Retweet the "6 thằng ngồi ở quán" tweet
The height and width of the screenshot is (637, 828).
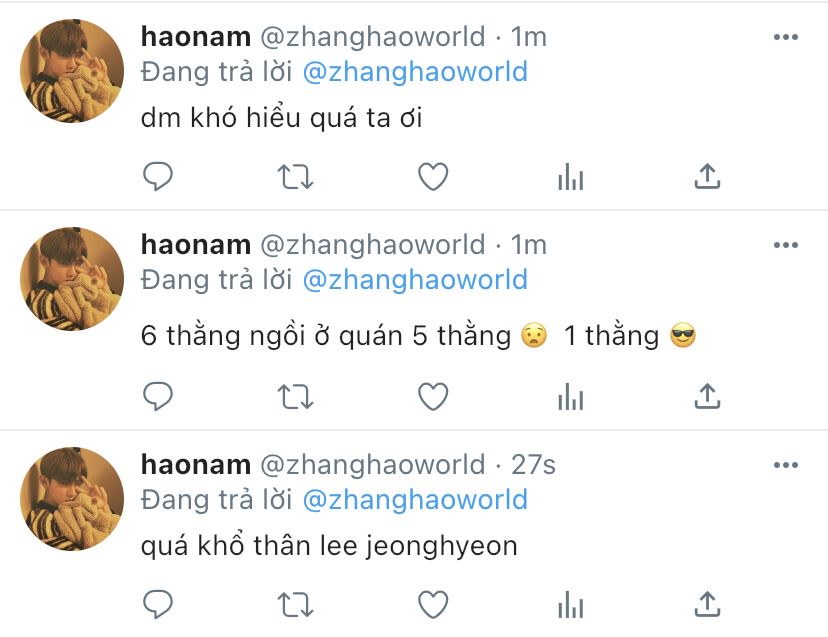coord(295,397)
